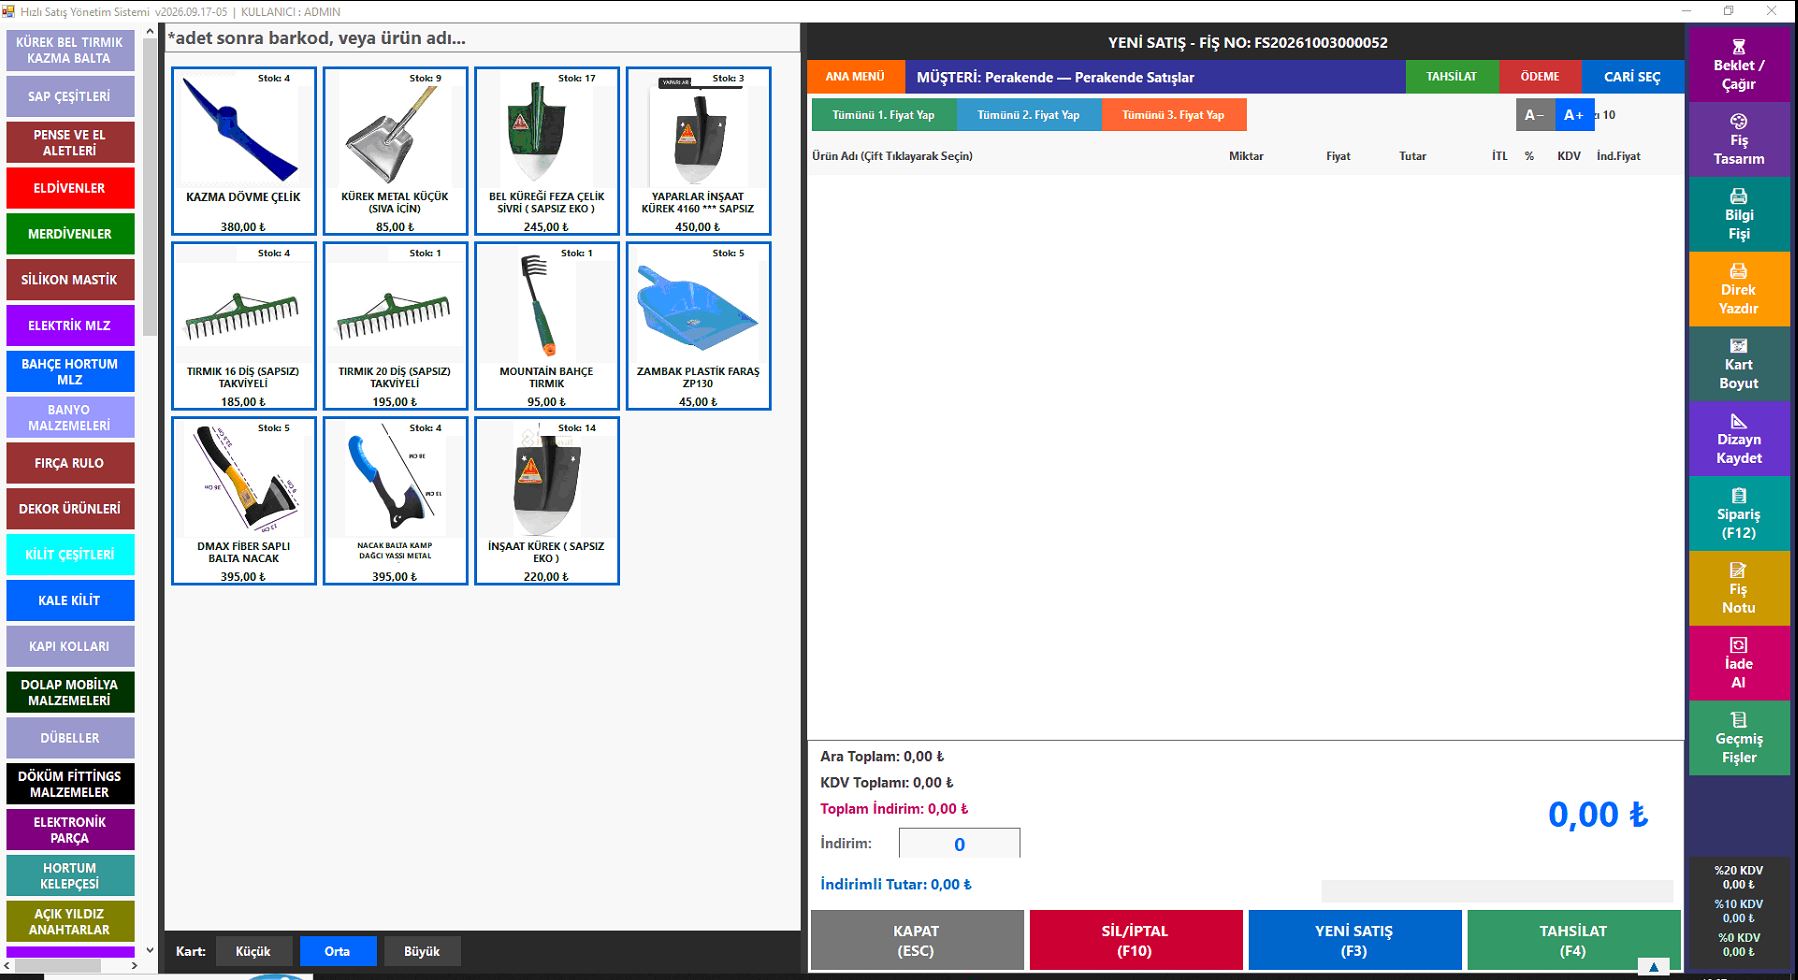Select Orta card size option
The height and width of the screenshot is (980, 1798).
[x=337, y=951]
